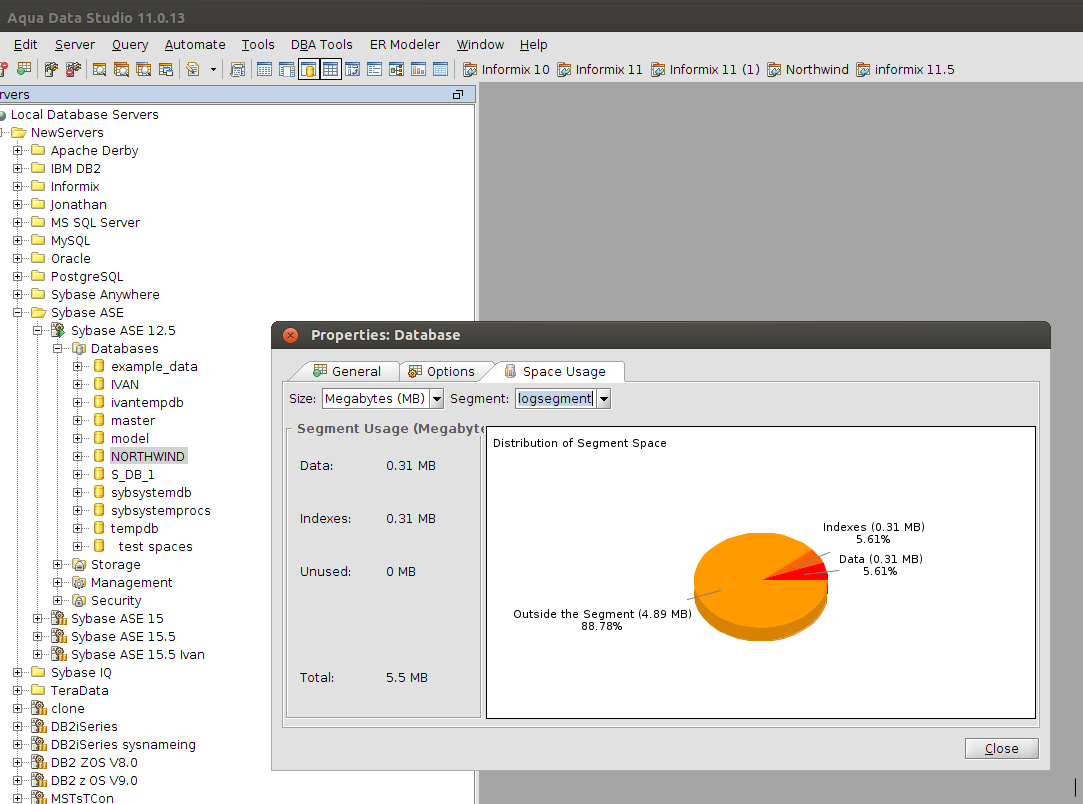
Task: Open the informix 11.5 server shortcut
Action: pyautogui.click(x=905, y=69)
